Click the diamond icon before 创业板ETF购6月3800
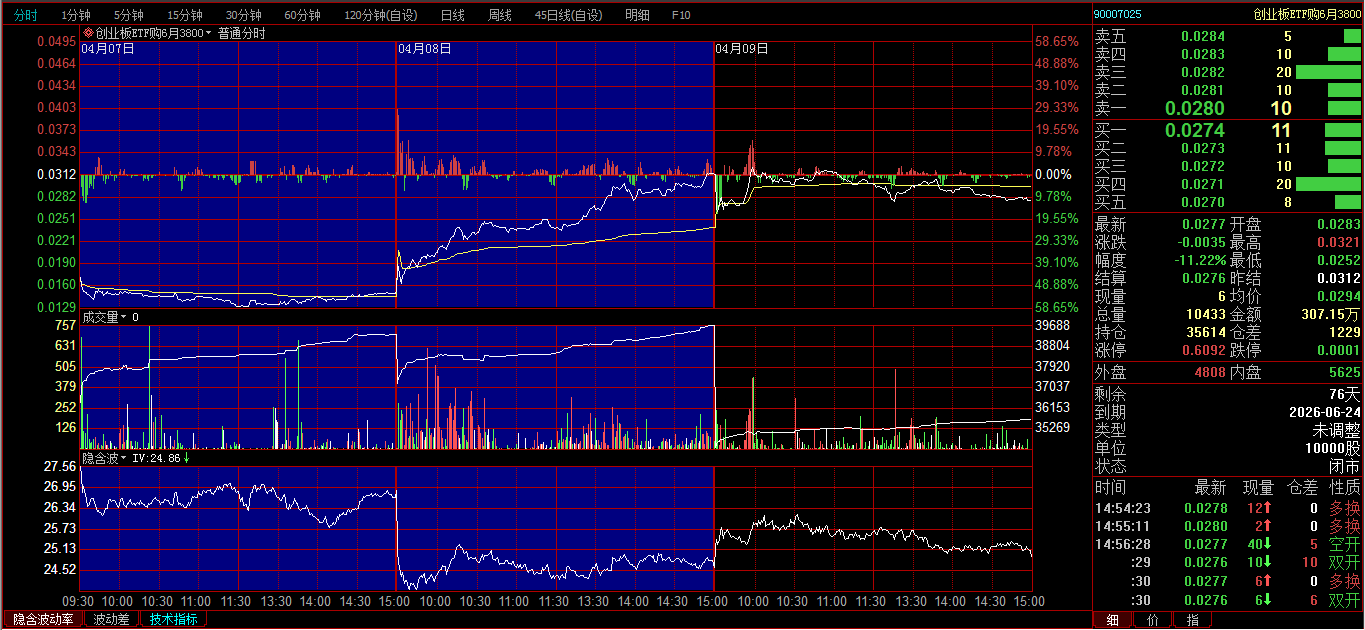Image resolution: width=1365 pixels, height=630 pixels. [88, 33]
